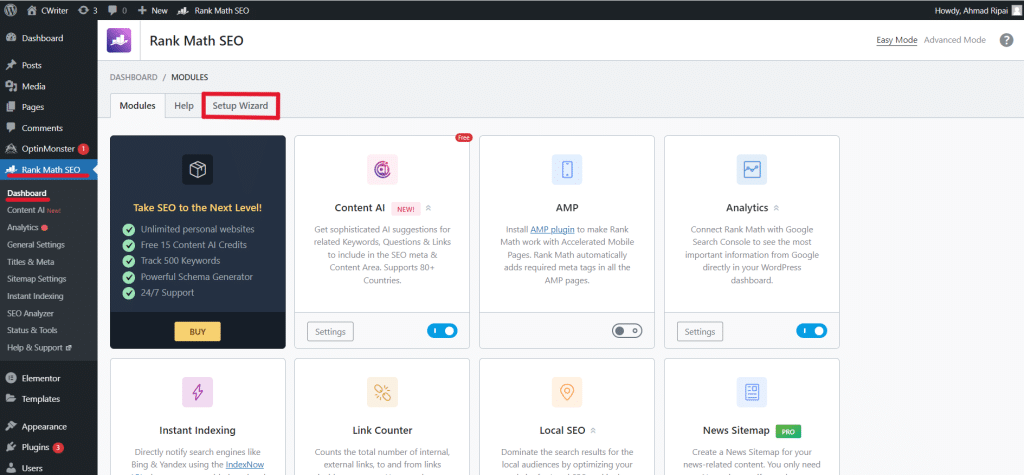Open Elementor in the sidebar
Image resolution: width=1024 pixels, height=475 pixels.
point(40,378)
